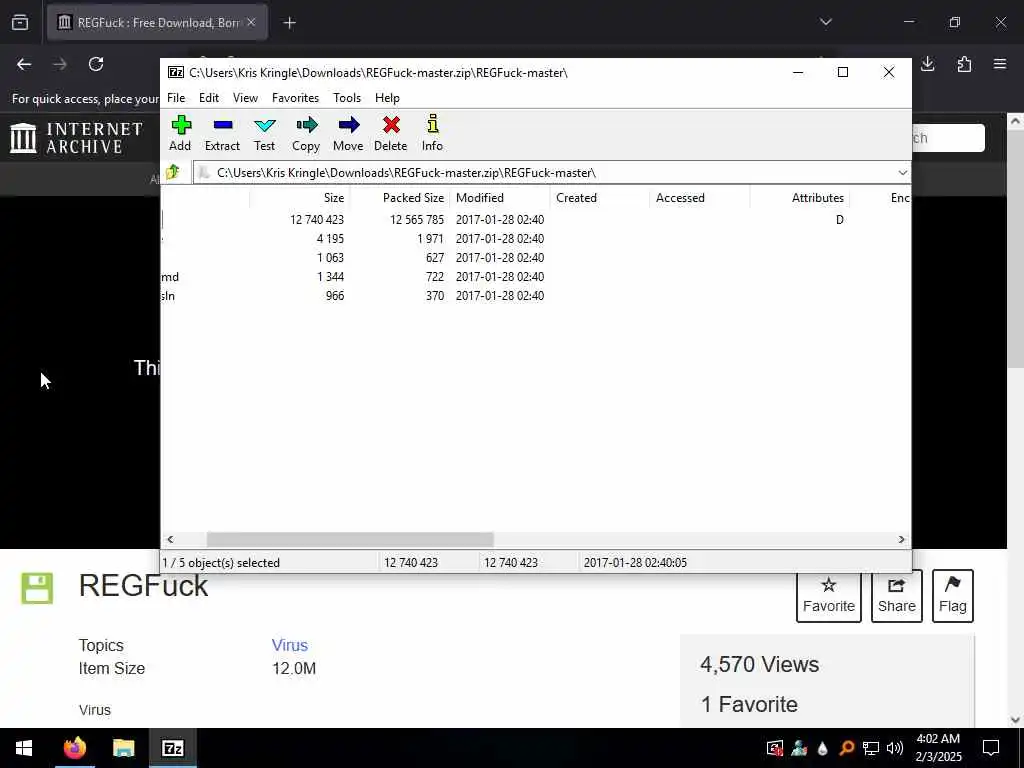This screenshot has width=1024, height=768.
Task: Open the Windows notification center
Action: 991,748
